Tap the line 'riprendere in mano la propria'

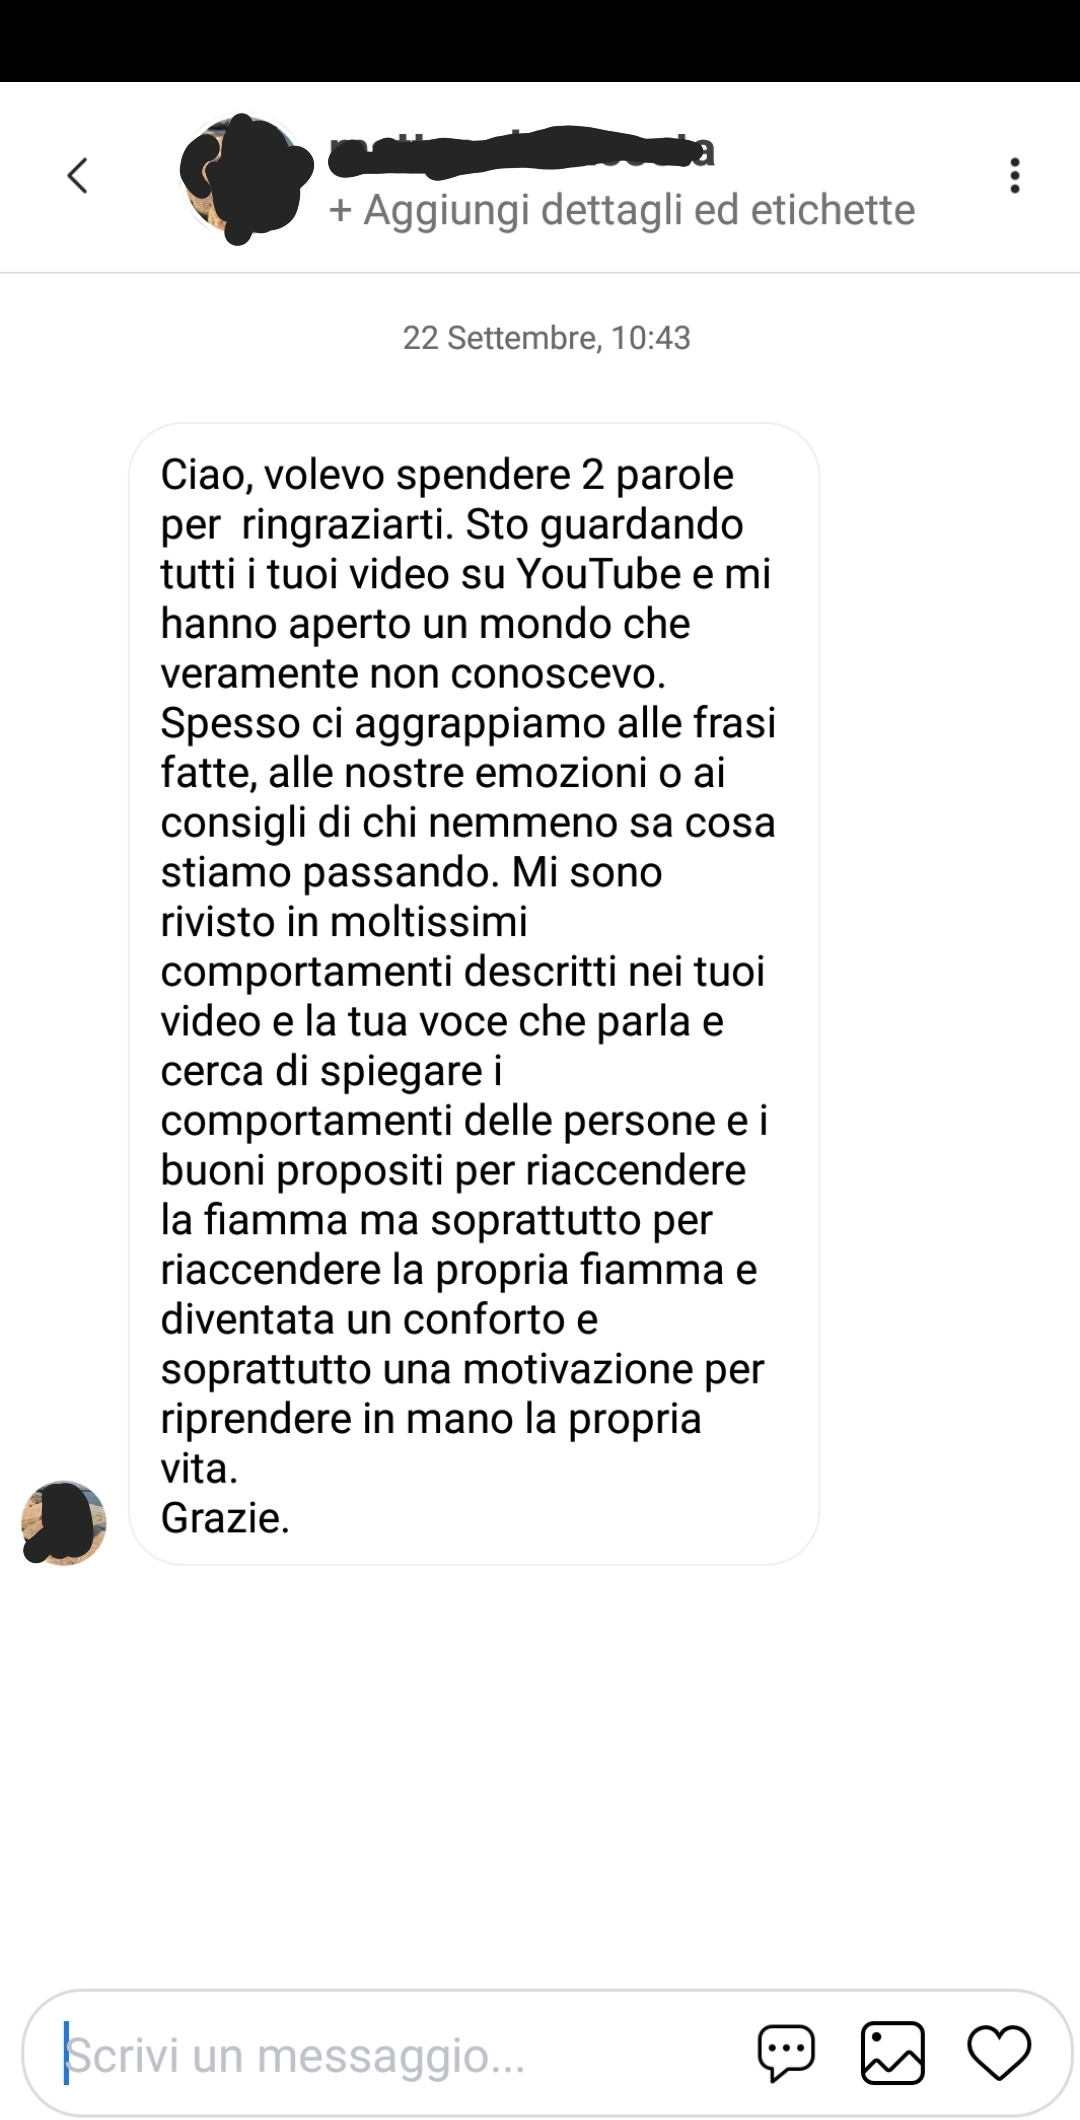pyautogui.click(x=431, y=1419)
